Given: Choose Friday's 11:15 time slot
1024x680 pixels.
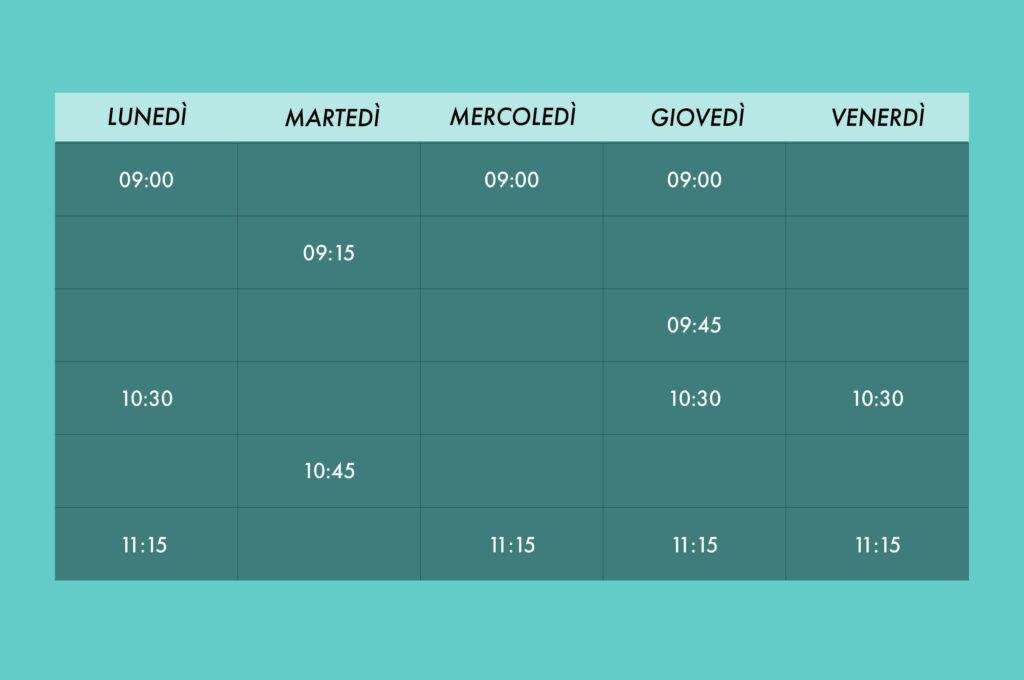Looking at the screenshot, I should [877, 544].
